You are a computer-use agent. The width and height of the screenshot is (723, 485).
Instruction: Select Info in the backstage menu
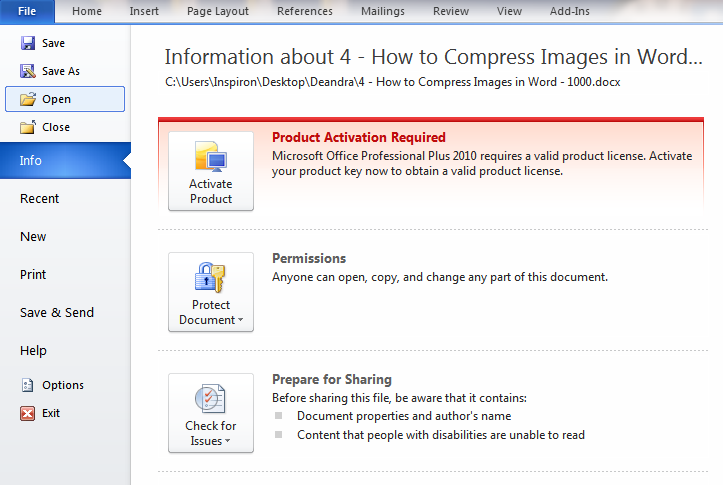click(65, 160)
